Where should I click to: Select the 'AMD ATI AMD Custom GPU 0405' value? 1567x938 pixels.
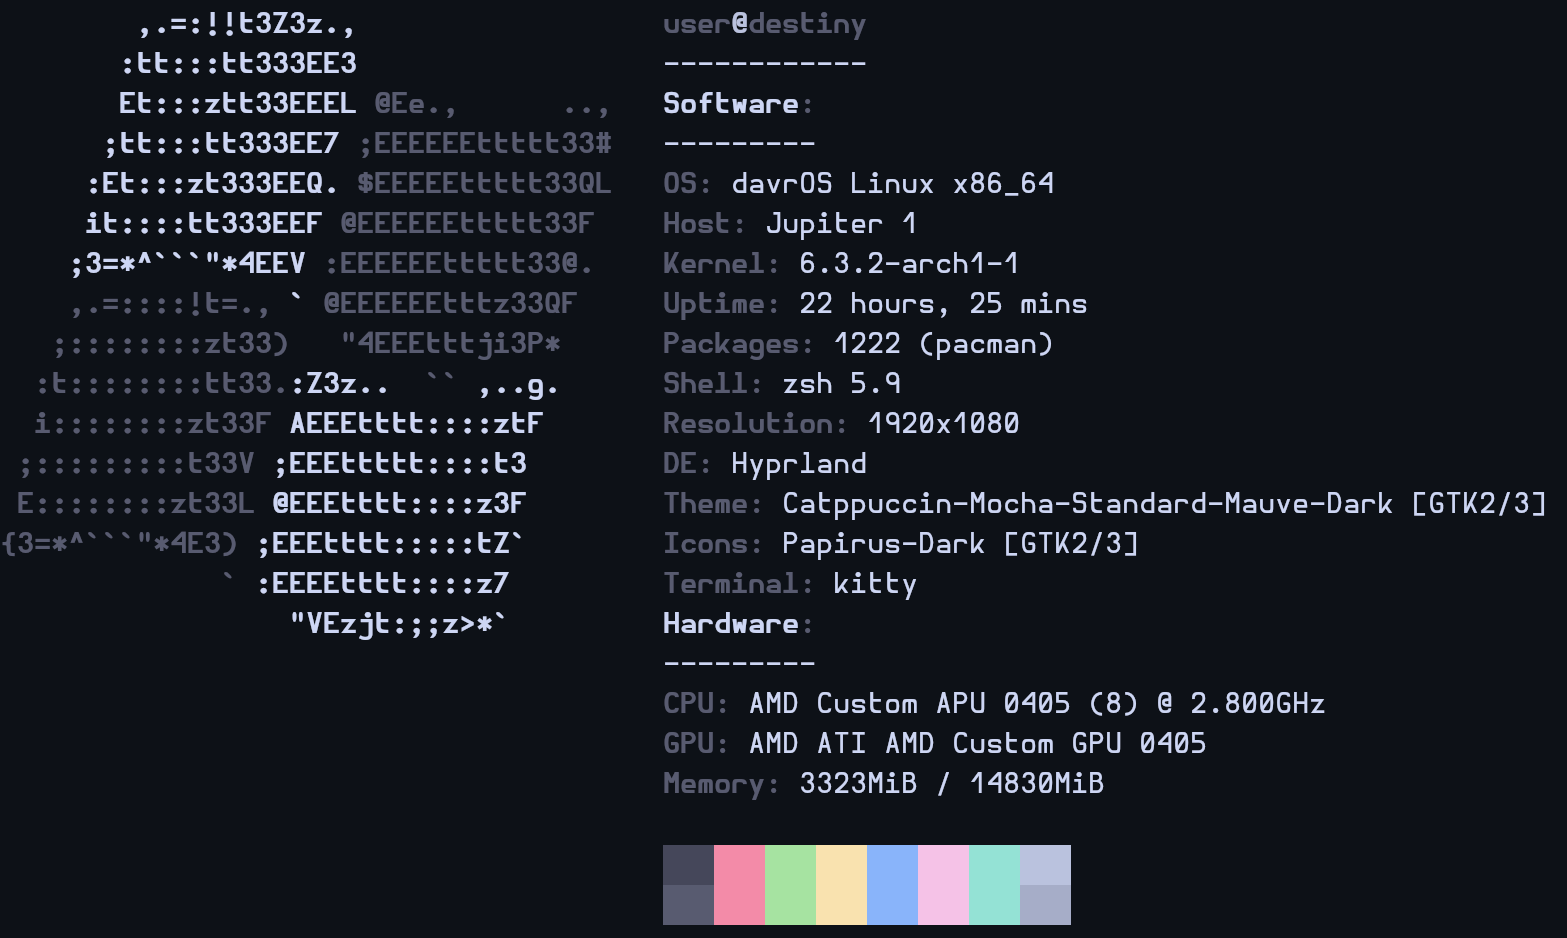[x=977, y=744]
